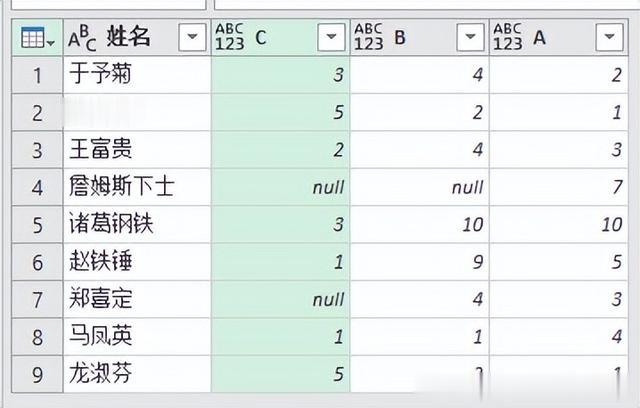Select row number 9 header
The width and height of the screenshot is (640, 408).
point(38,374)
